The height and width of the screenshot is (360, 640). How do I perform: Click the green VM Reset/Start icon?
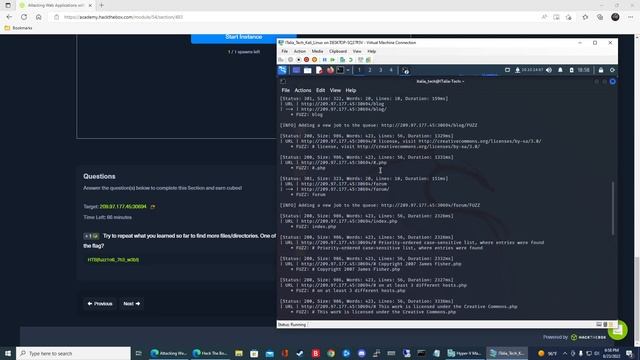[x=333, y=60]
